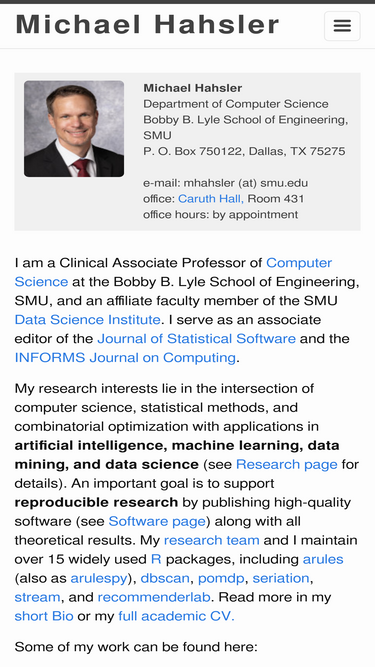Visit the Data Science Institute link
375x667 pixels.
pos(88,319)
